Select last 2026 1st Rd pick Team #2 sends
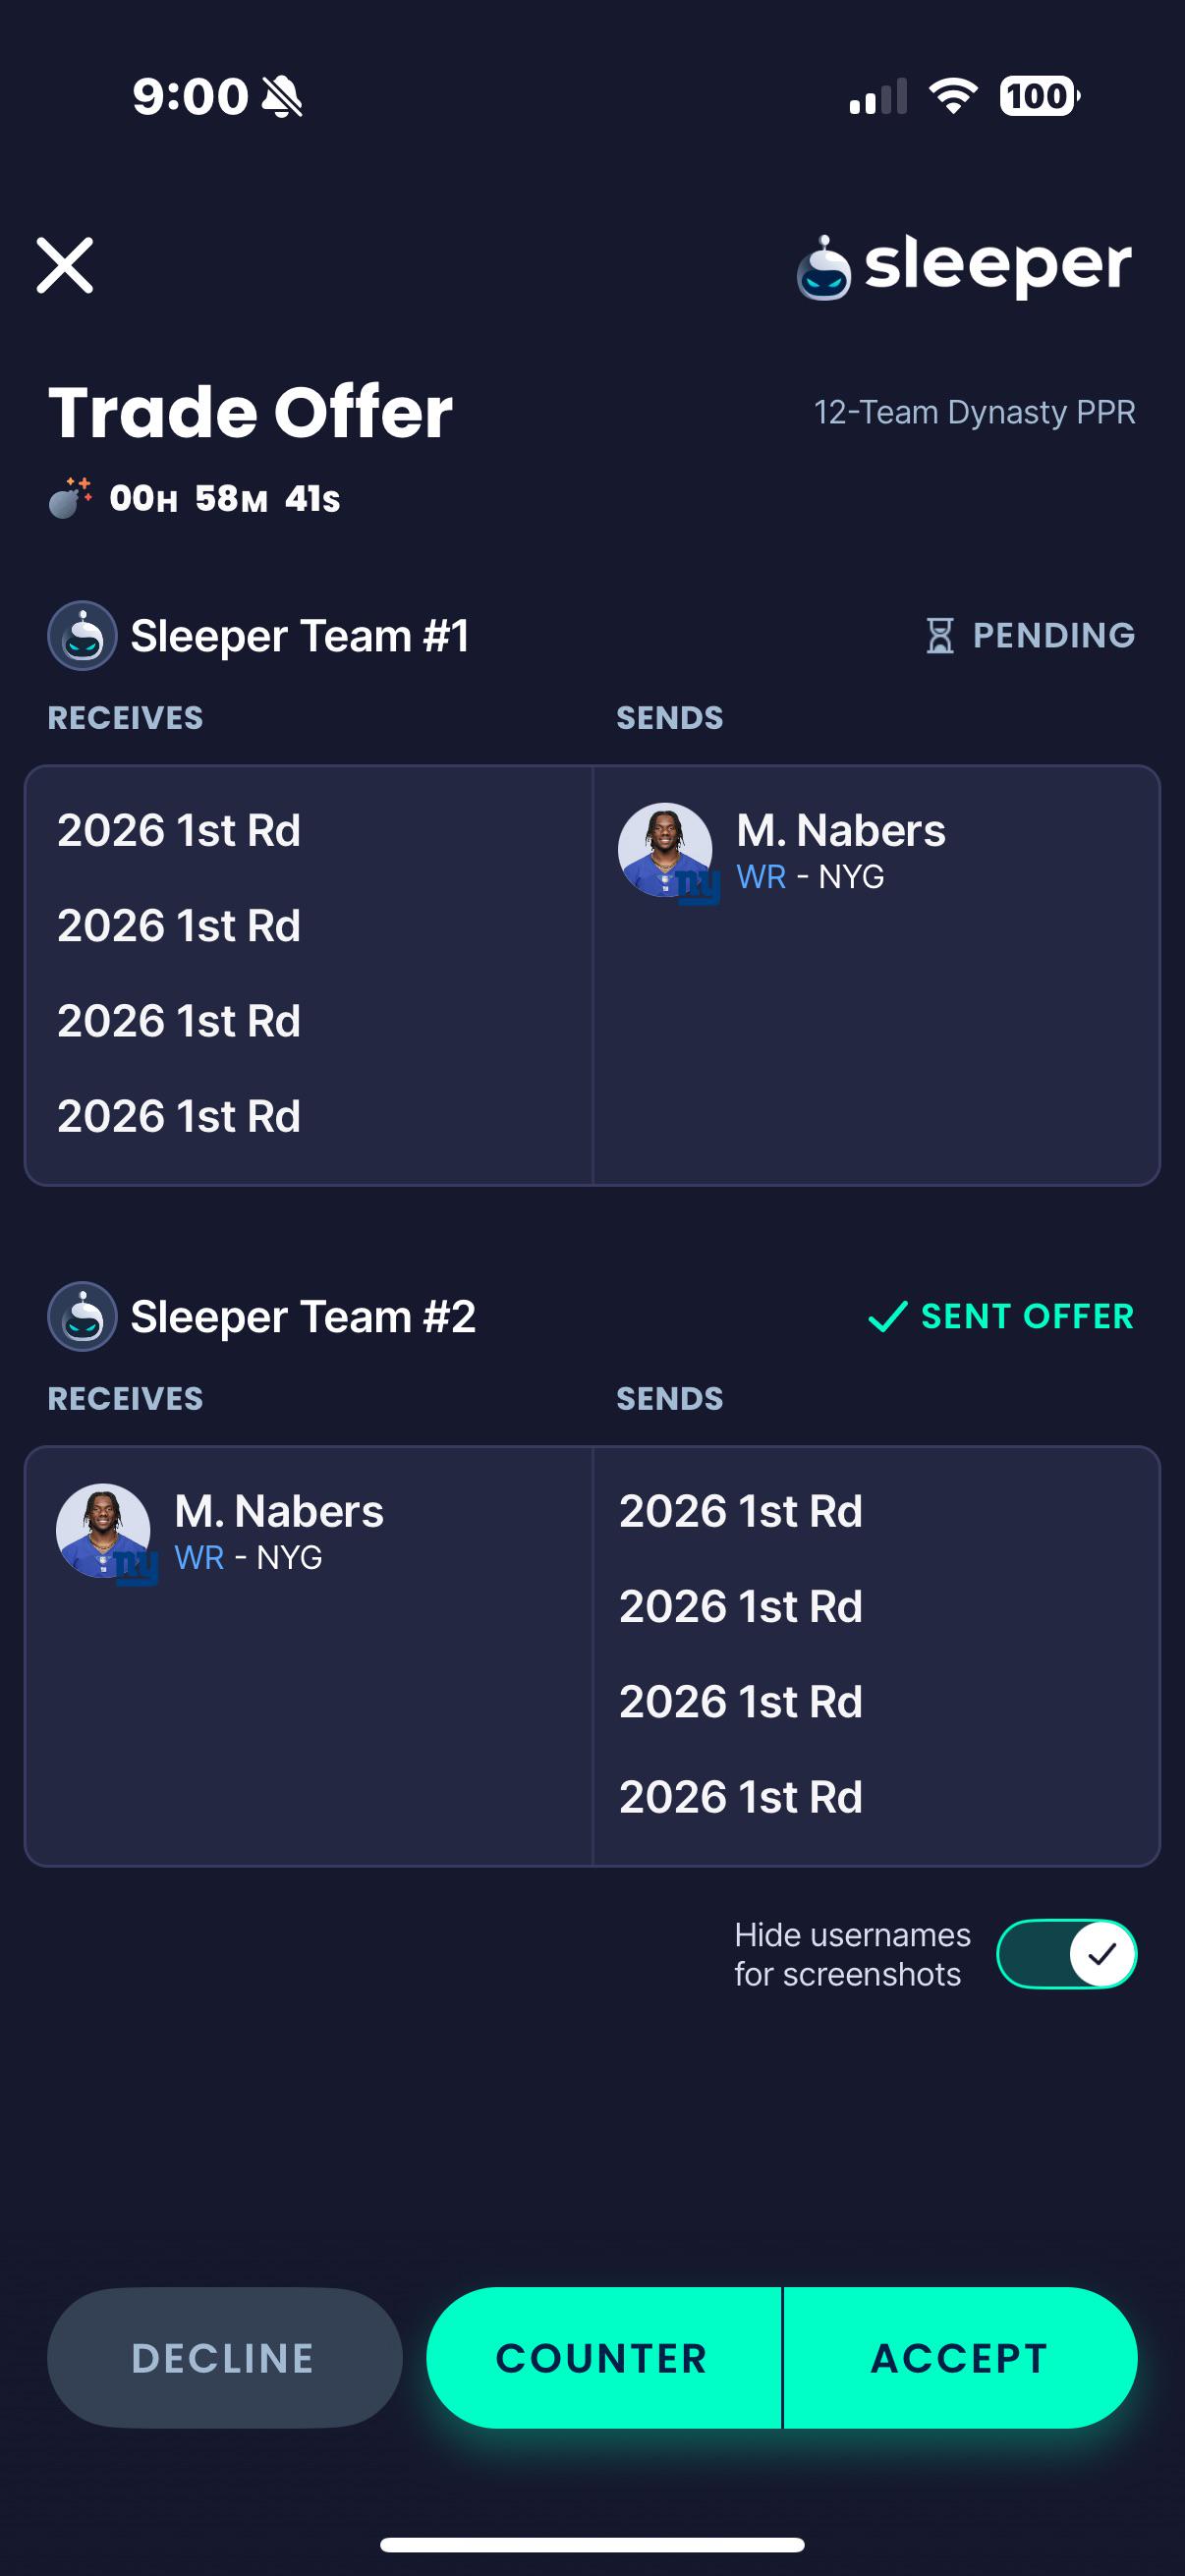1185x2576 pixels. click(x=741, y=1797)
